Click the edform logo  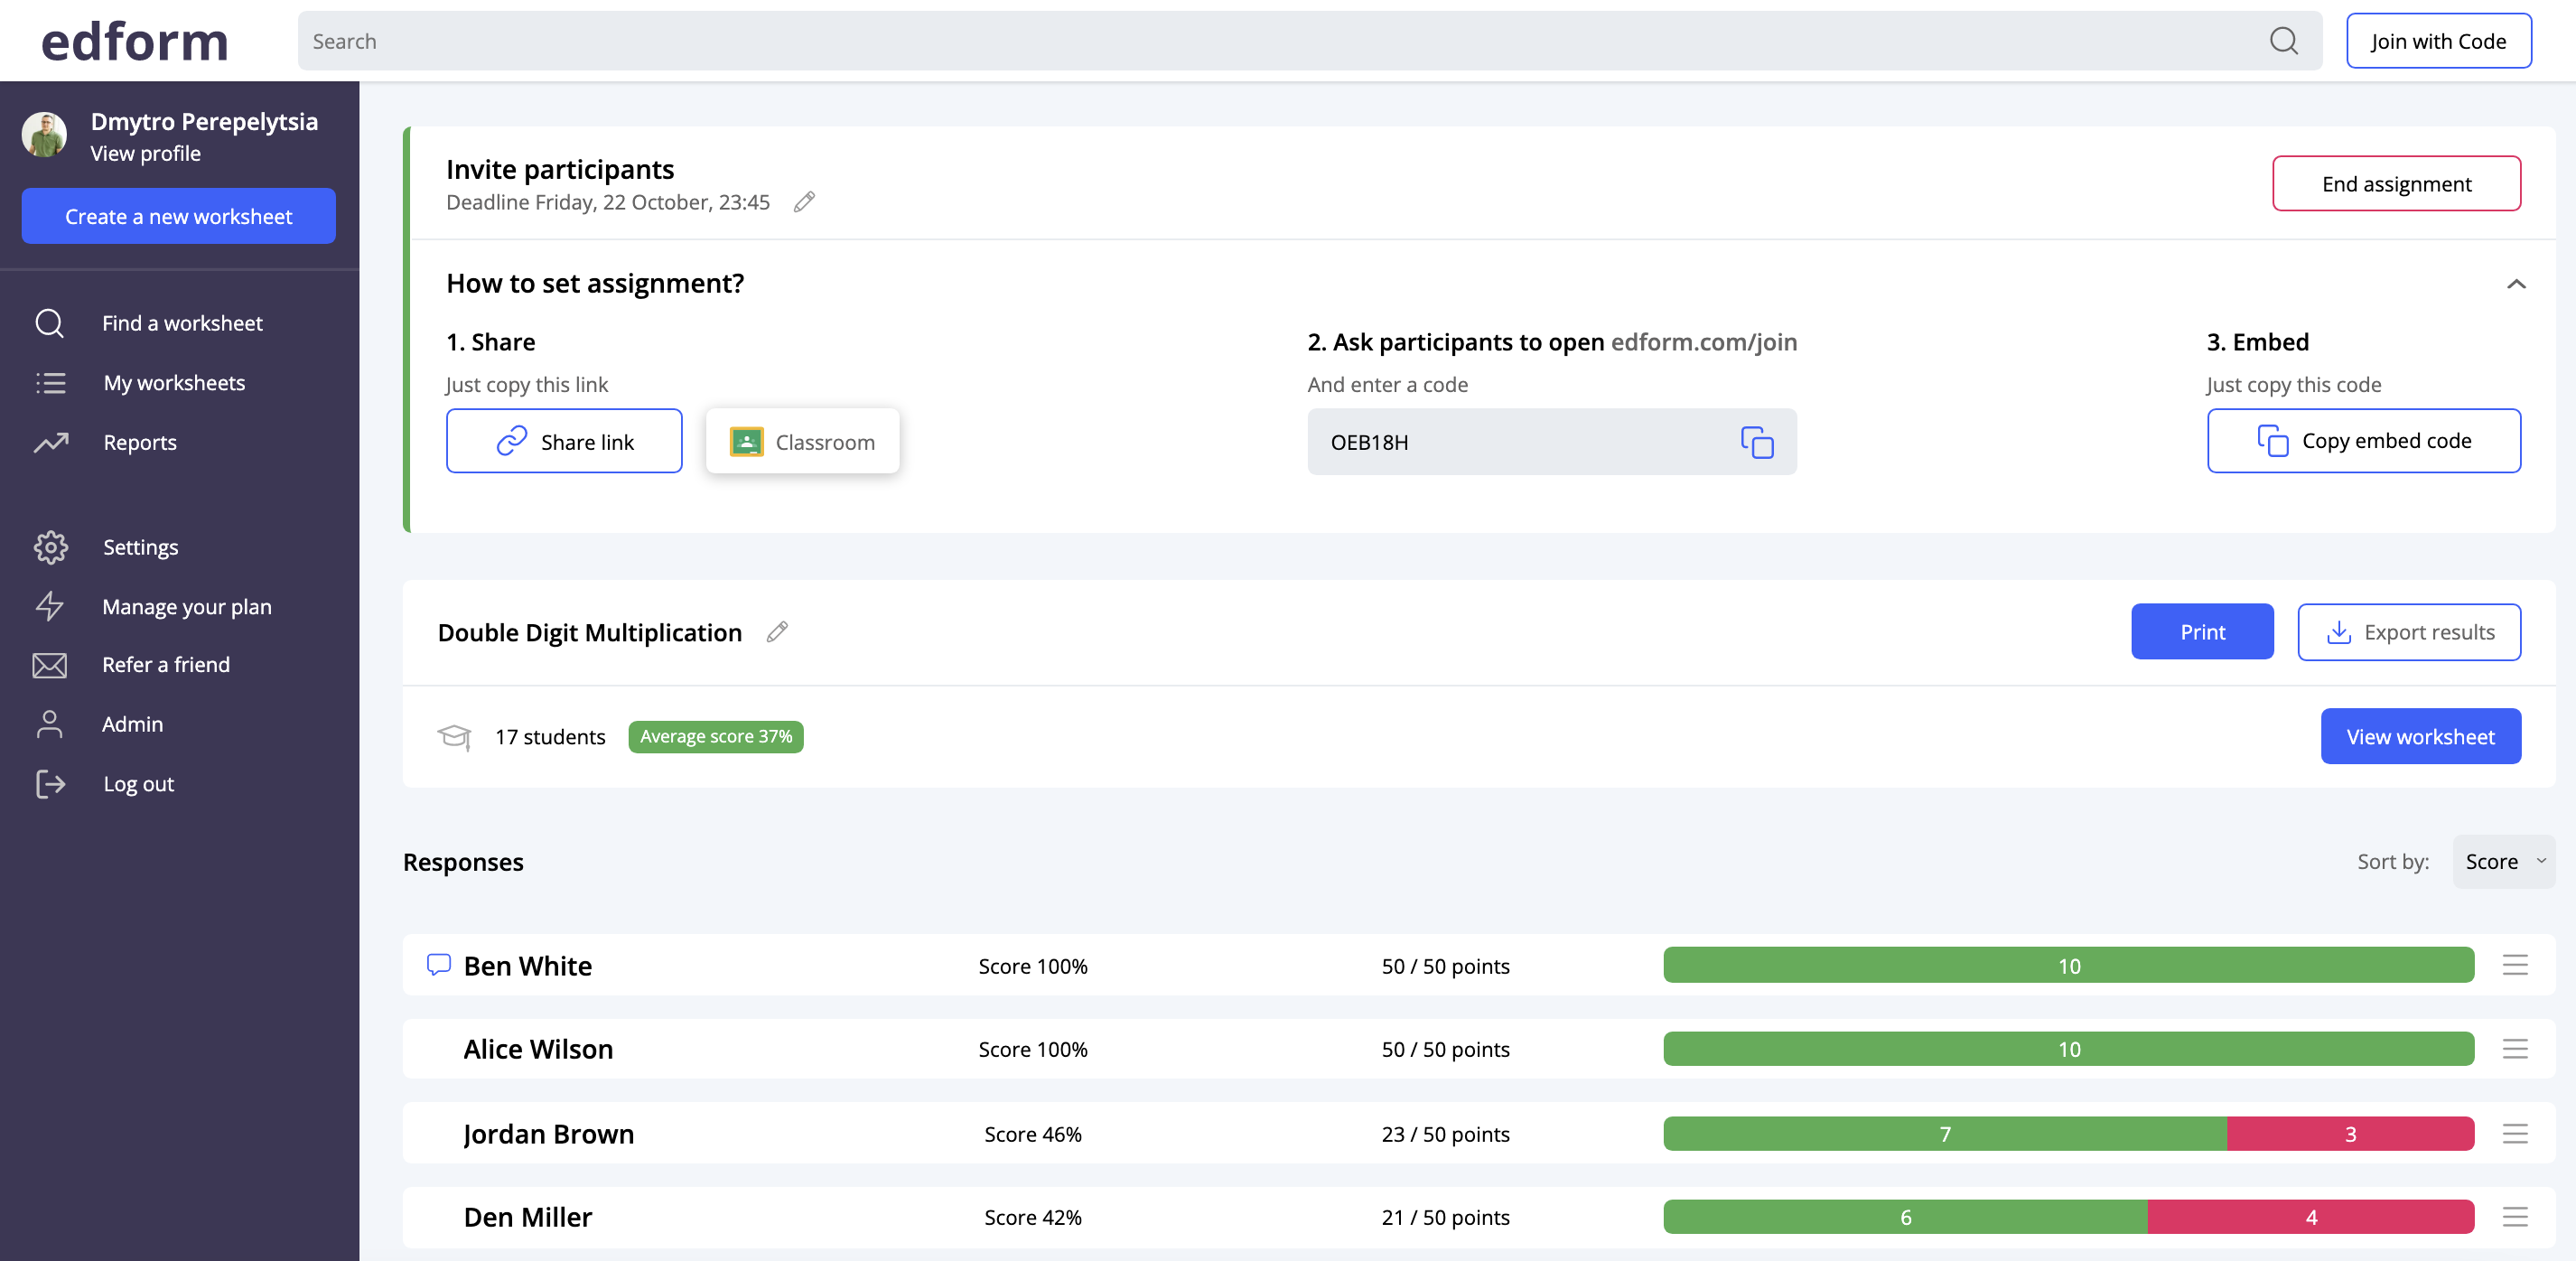click(135, 41)
